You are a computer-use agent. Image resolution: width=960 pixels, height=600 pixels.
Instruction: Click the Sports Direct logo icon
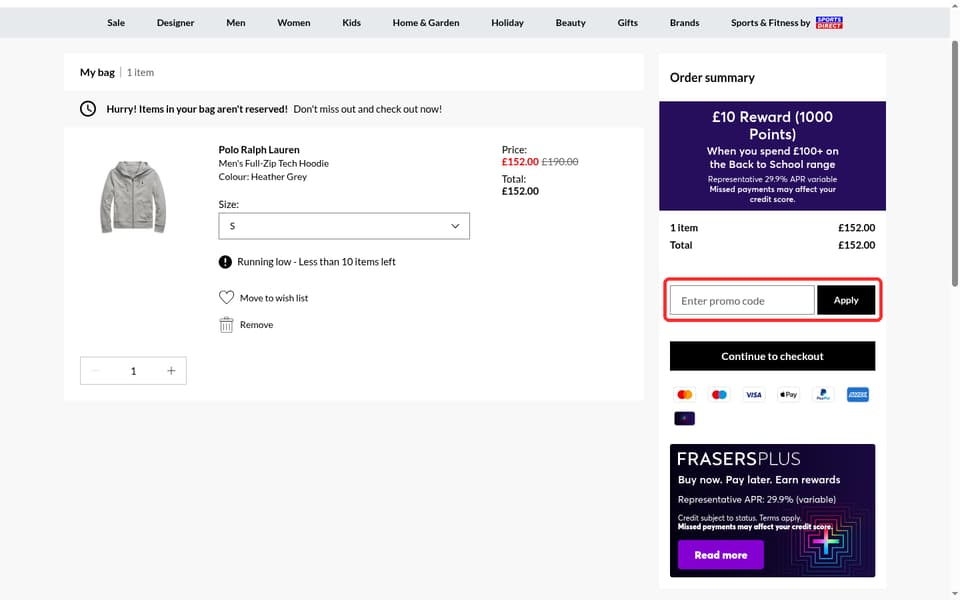(829, 23)
